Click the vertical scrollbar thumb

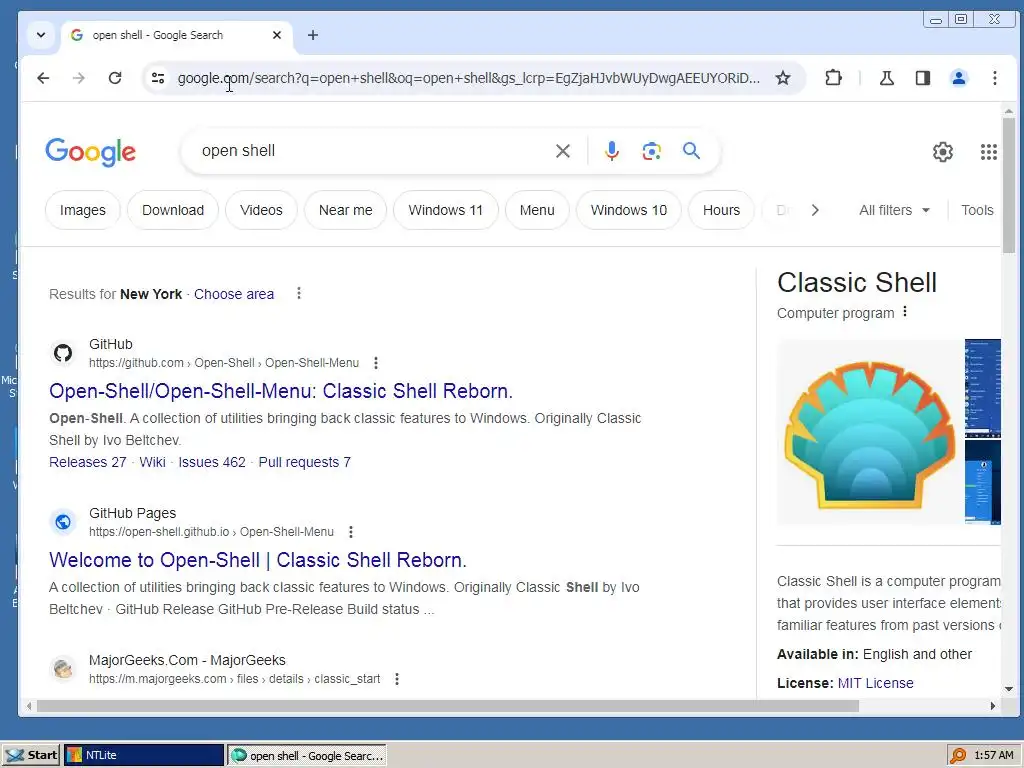click(x=1009, y=186)
